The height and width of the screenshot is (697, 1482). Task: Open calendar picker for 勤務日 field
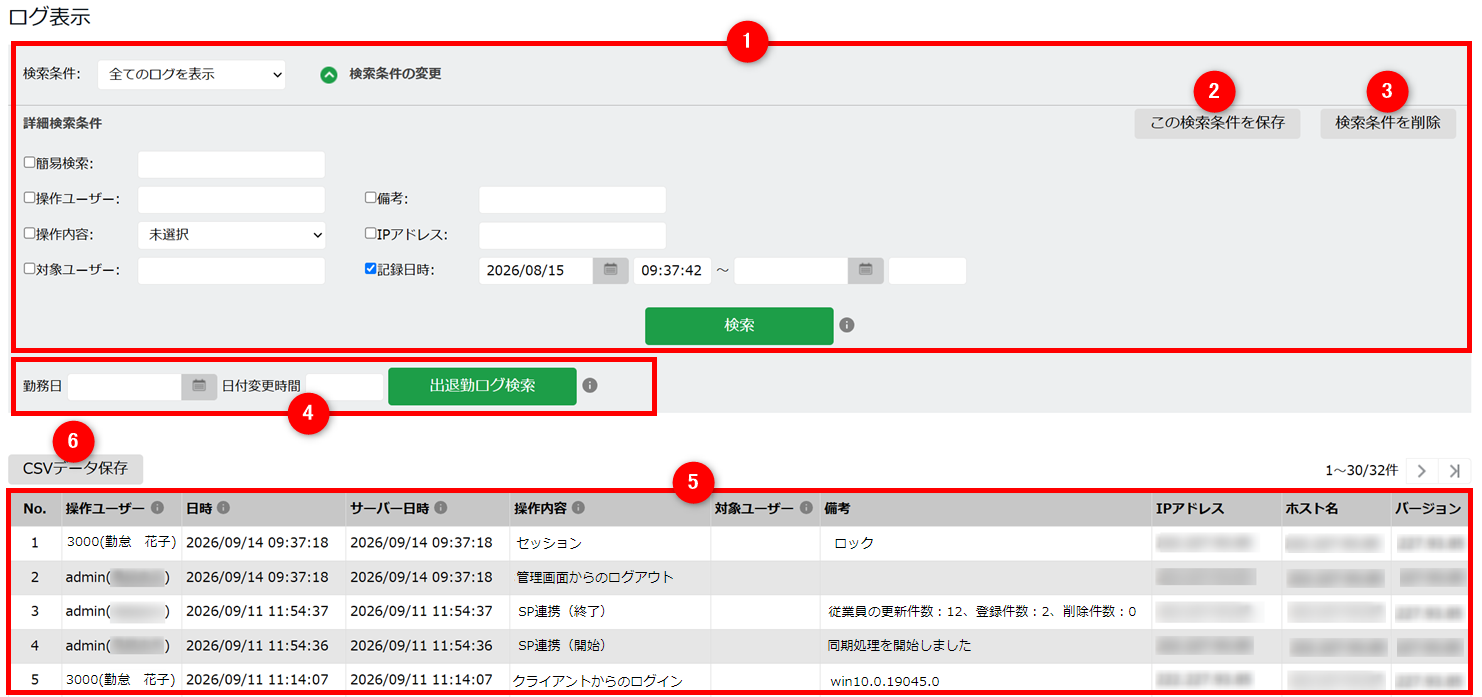199,386
